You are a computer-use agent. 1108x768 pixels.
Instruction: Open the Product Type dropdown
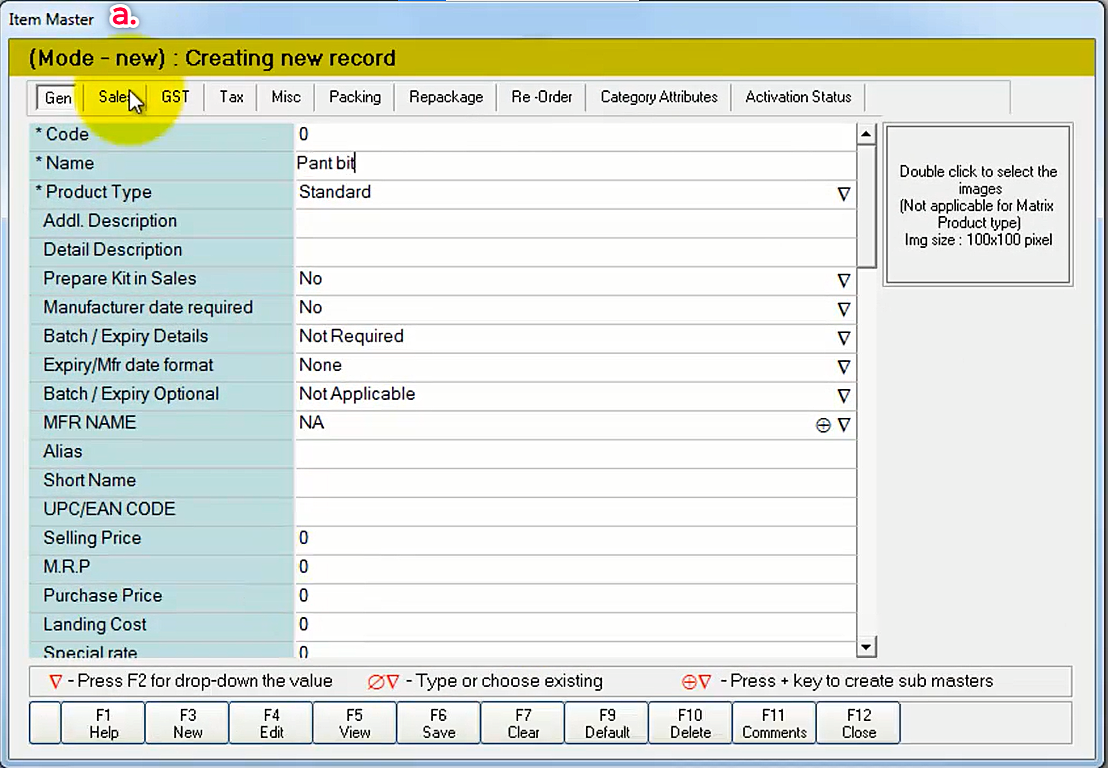844,194
